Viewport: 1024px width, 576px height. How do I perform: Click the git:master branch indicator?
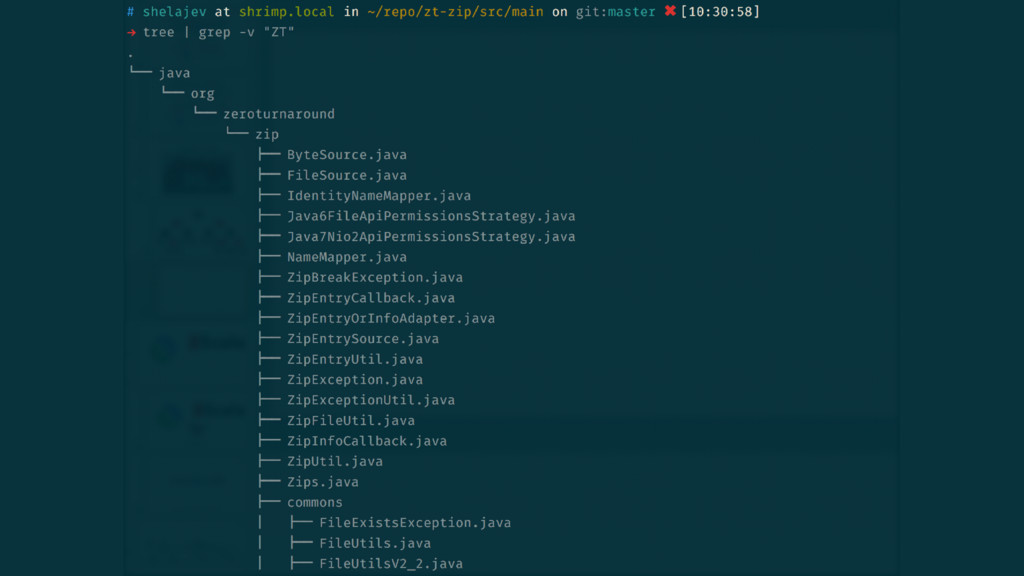click(615, 12)
